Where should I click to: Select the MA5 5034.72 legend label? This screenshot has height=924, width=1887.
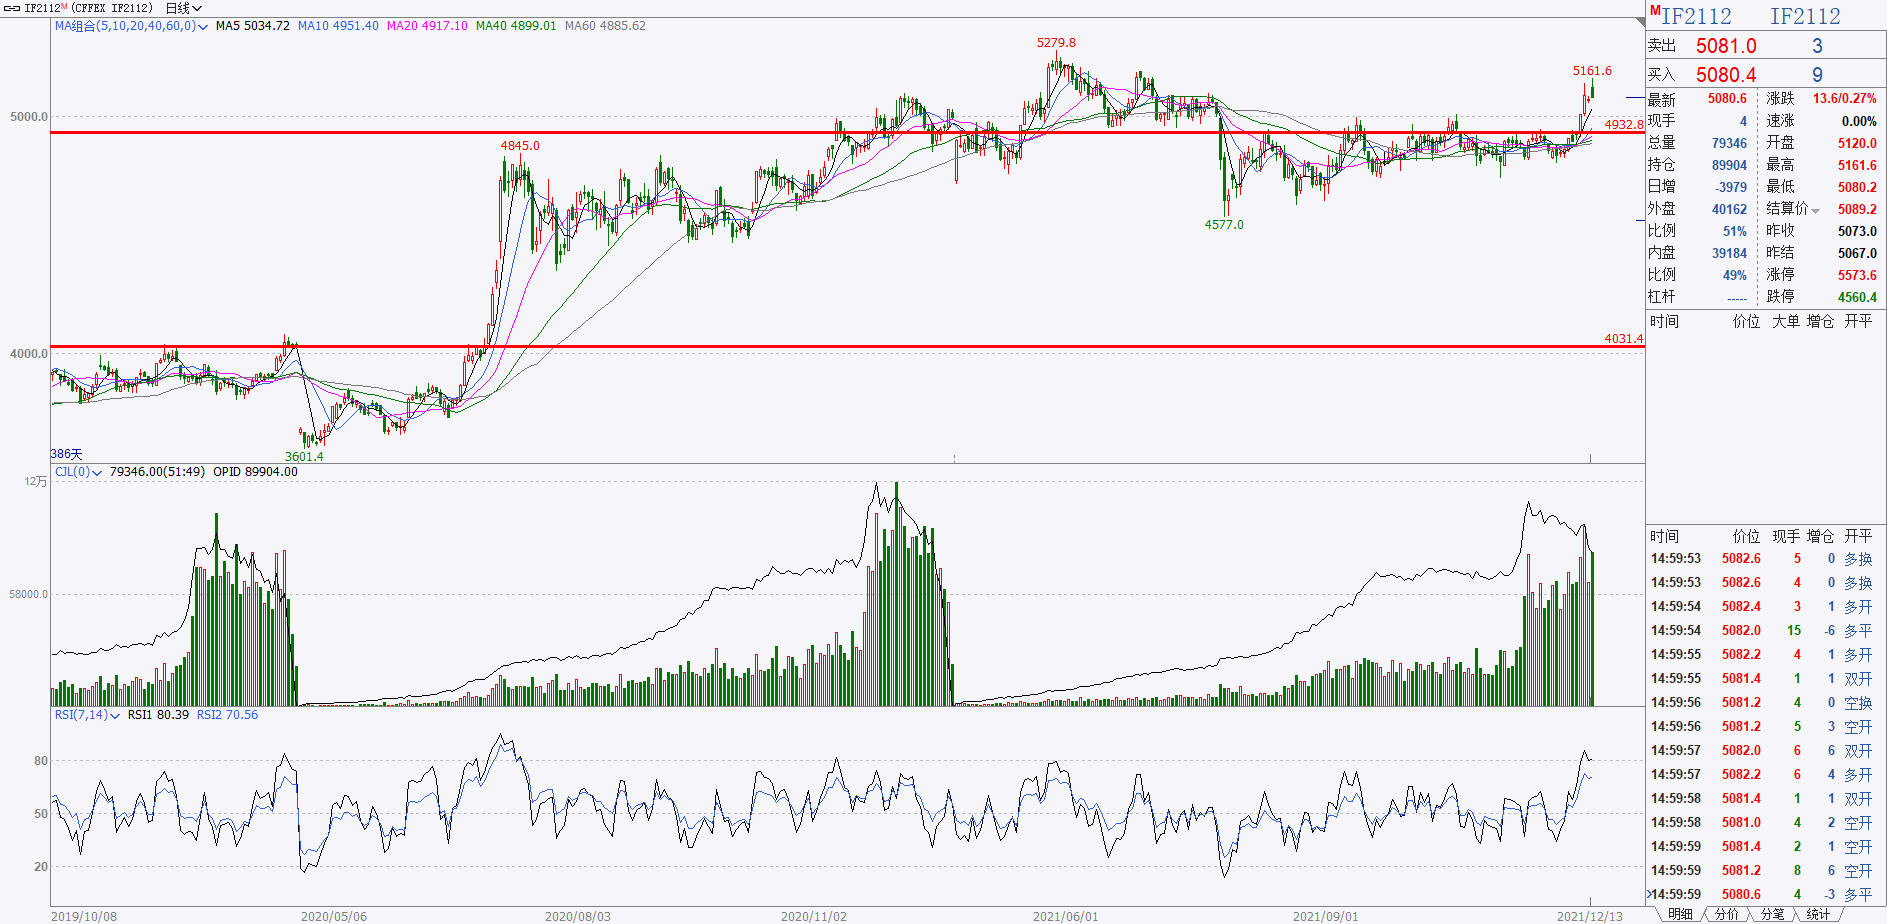(x=253, y=26)
